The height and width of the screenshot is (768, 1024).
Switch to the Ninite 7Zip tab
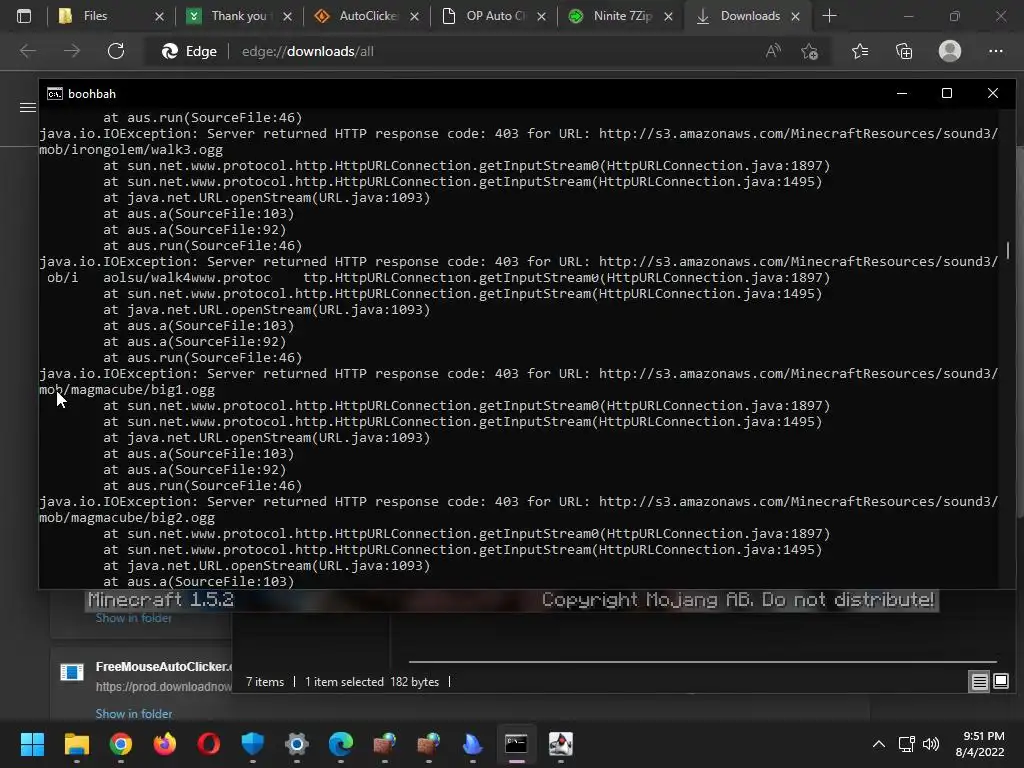click(x=621, y=16)
